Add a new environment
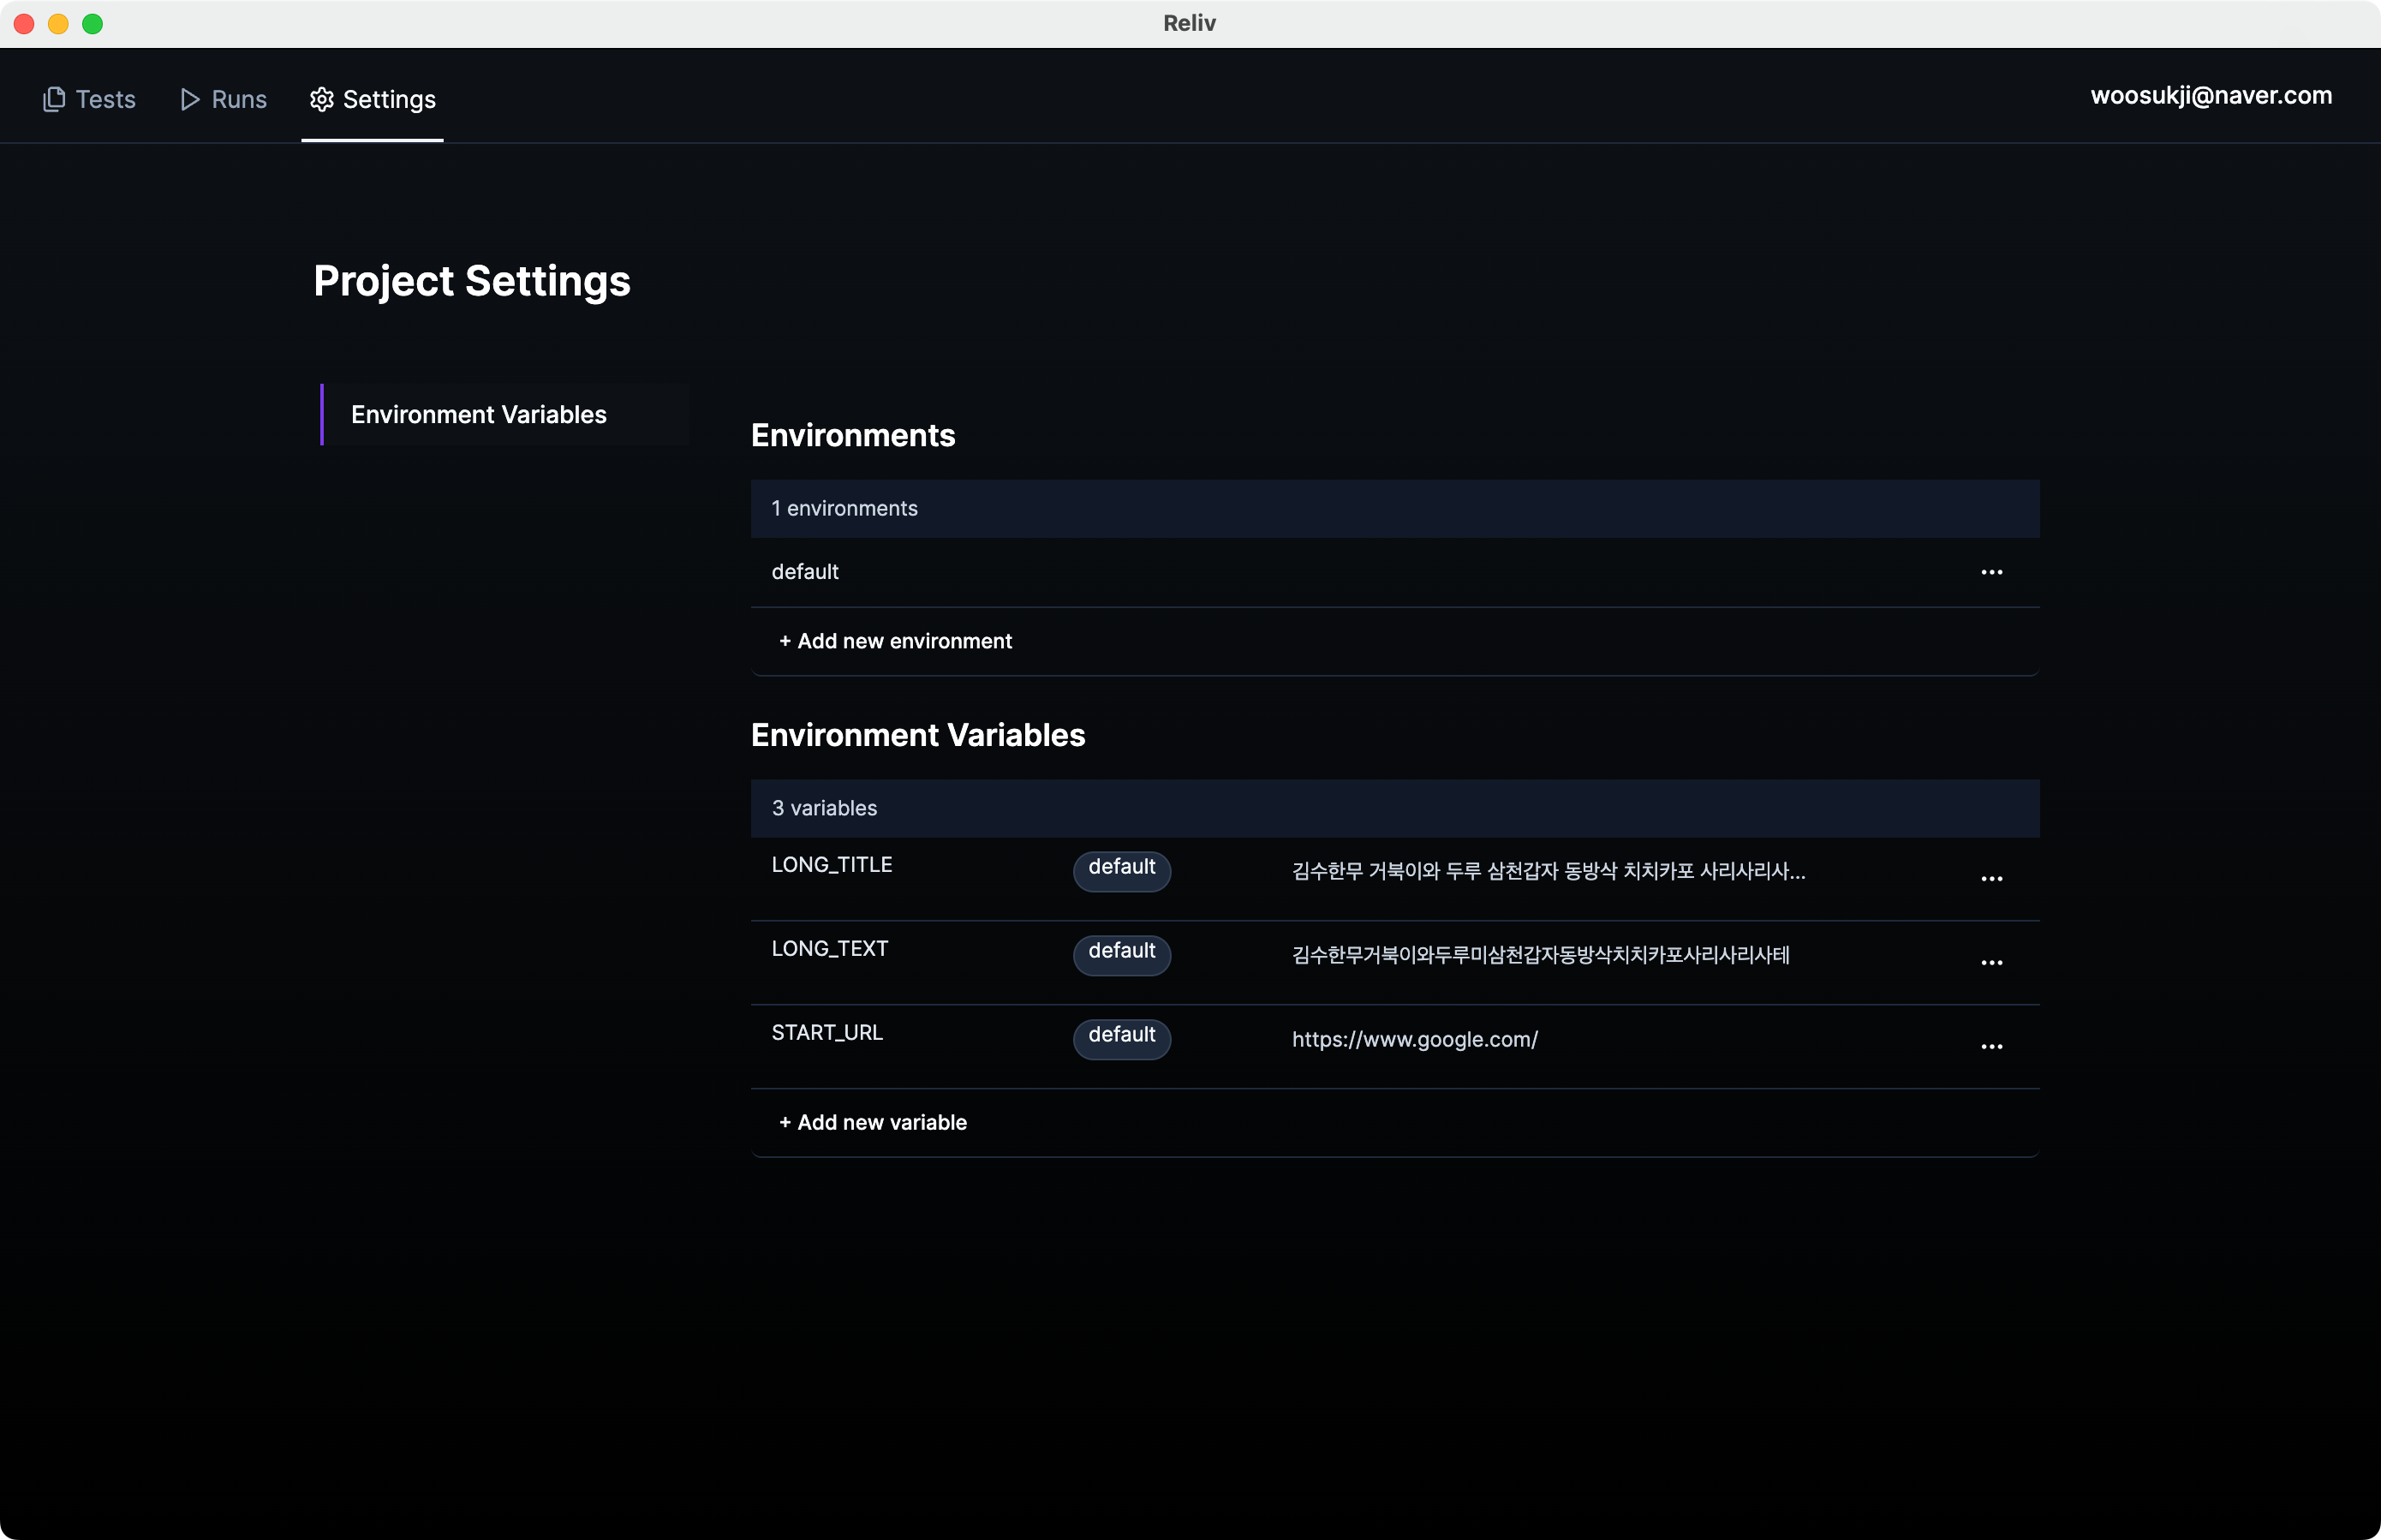Image resolution: width=2381 pixels, height=1540 pixels. pyautogui.click(x=895, y=641)
